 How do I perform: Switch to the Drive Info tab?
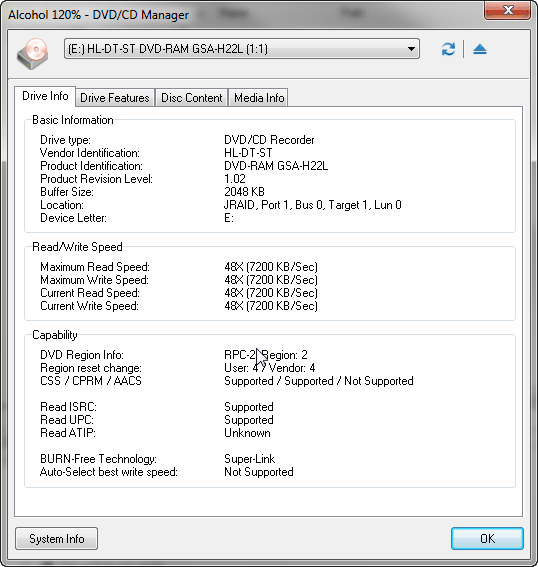[45, 96]
